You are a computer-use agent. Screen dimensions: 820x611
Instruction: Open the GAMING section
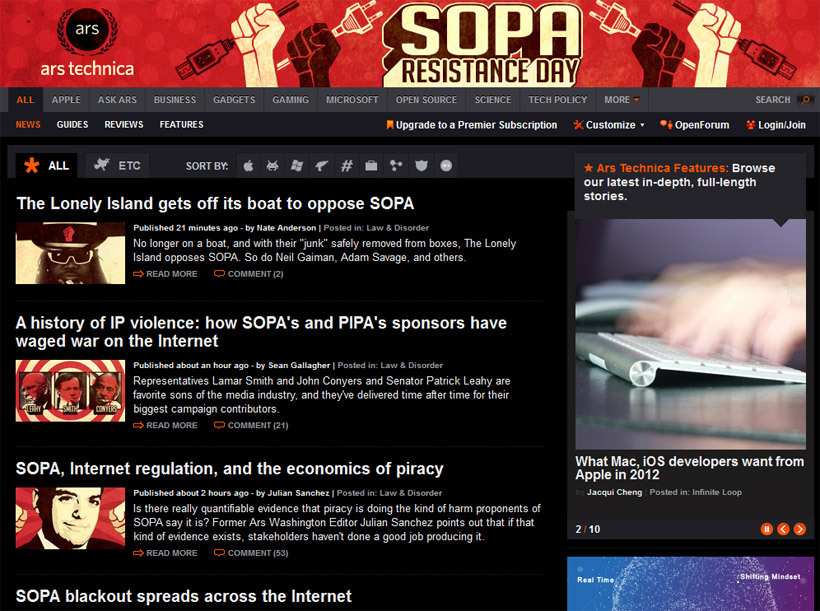pos(290,99)
